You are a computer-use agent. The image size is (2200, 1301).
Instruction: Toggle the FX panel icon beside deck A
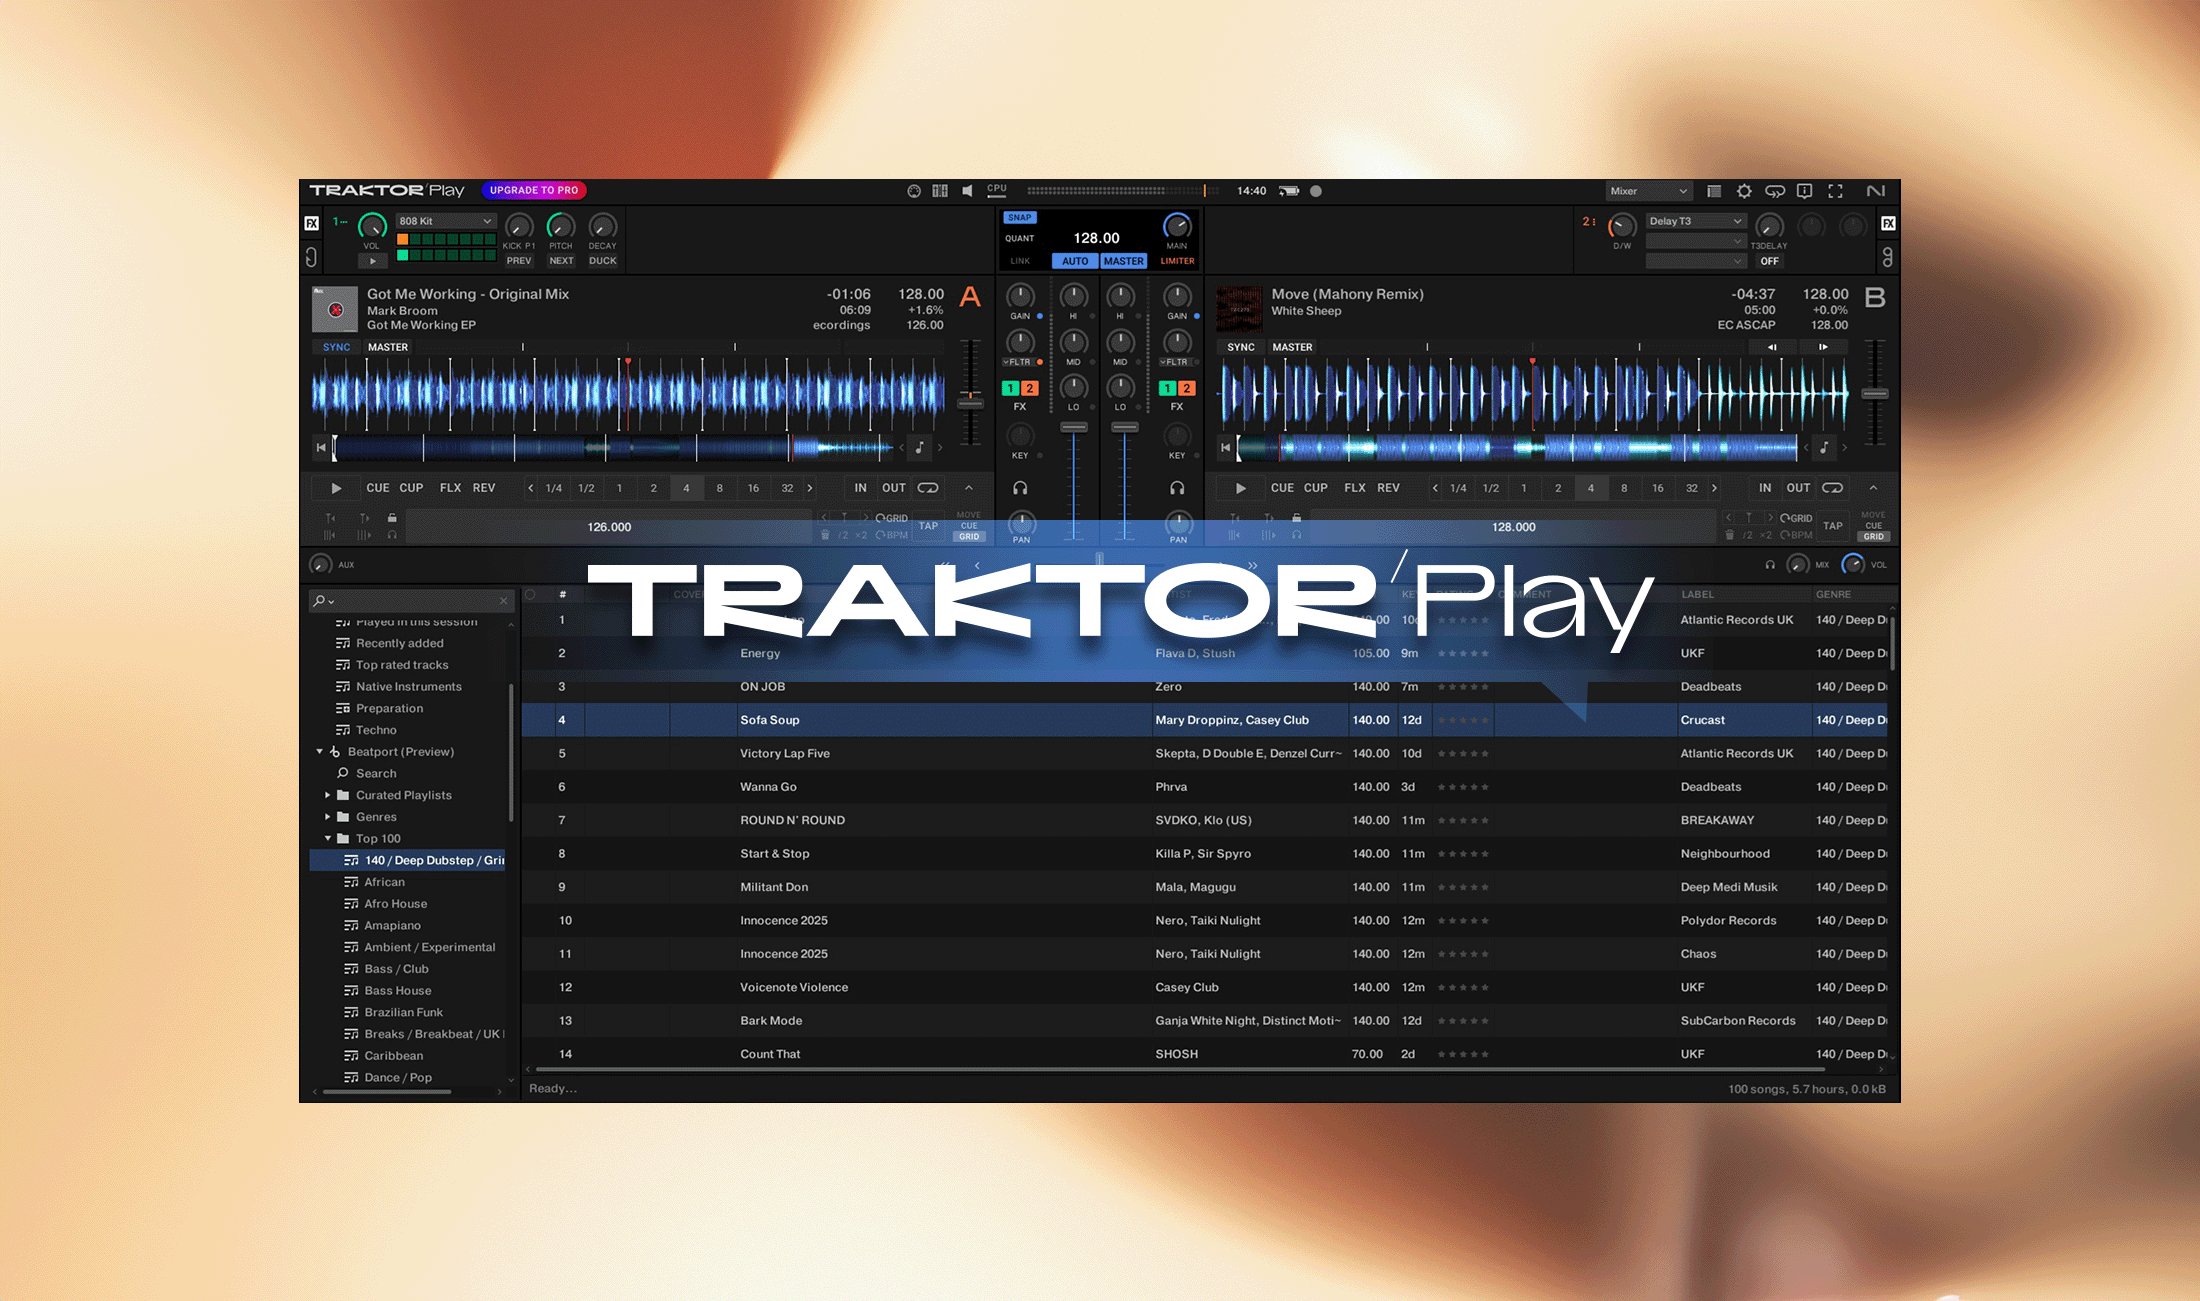pos(311,222)
